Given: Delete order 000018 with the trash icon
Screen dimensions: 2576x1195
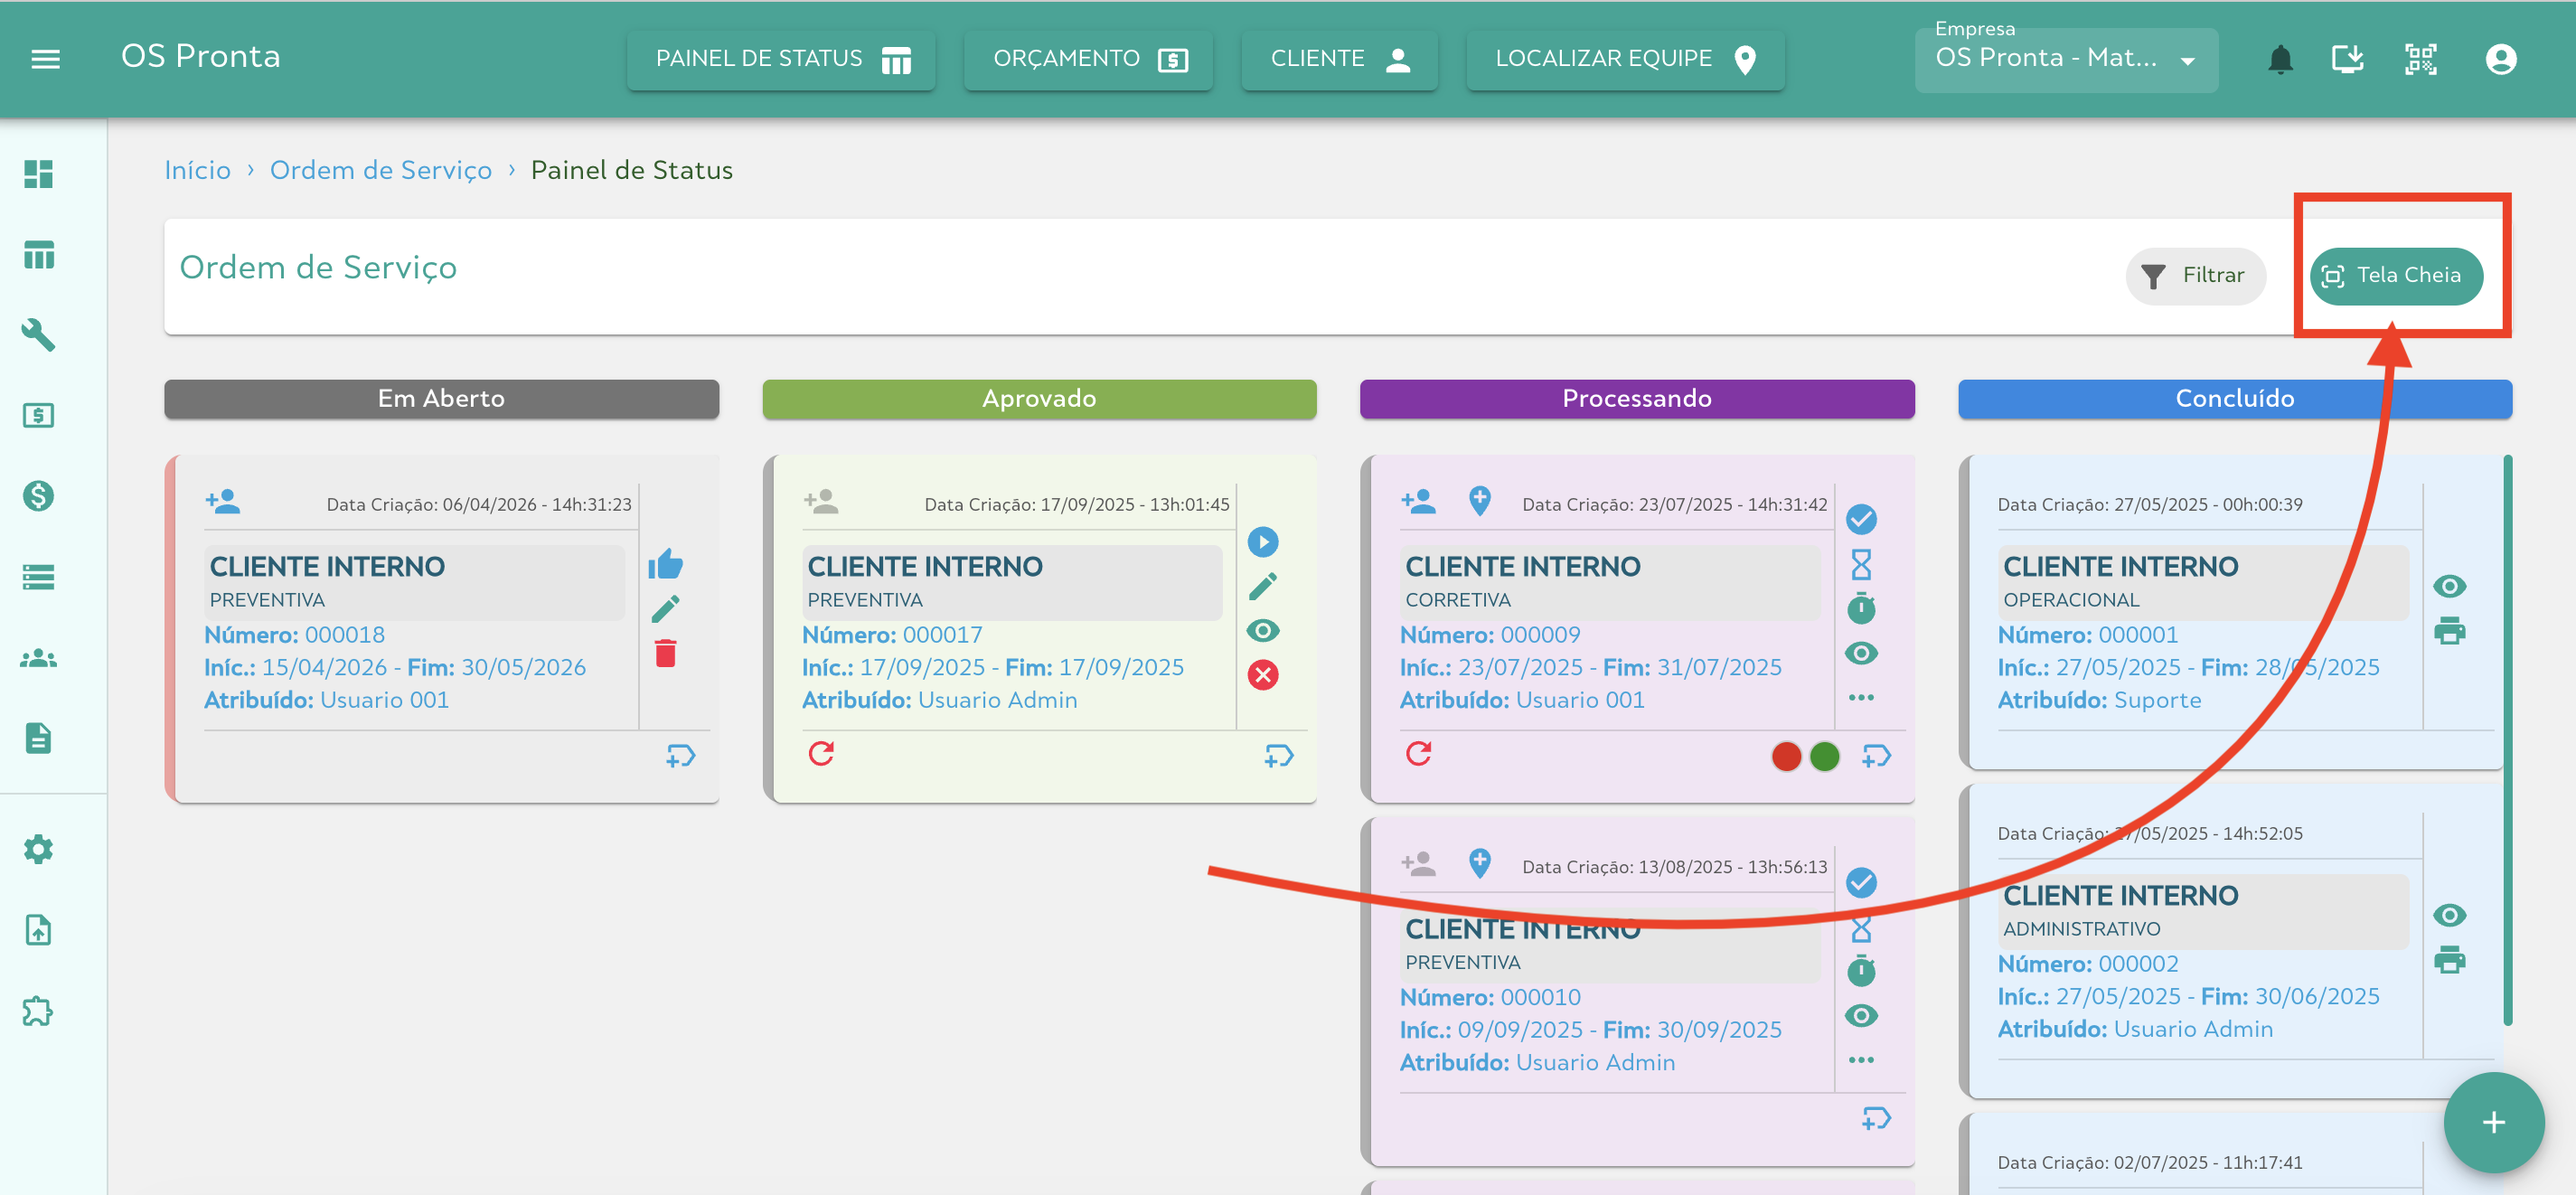Looking at the screenshot, I should click(665, 653).
